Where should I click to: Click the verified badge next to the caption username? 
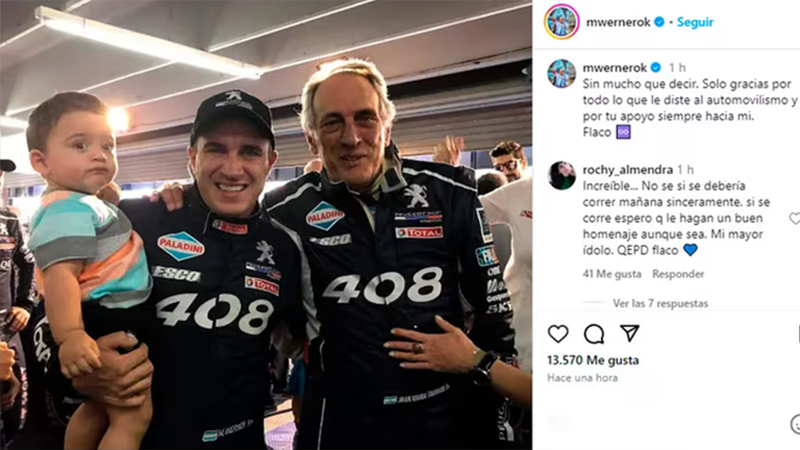tap(656, 67)
